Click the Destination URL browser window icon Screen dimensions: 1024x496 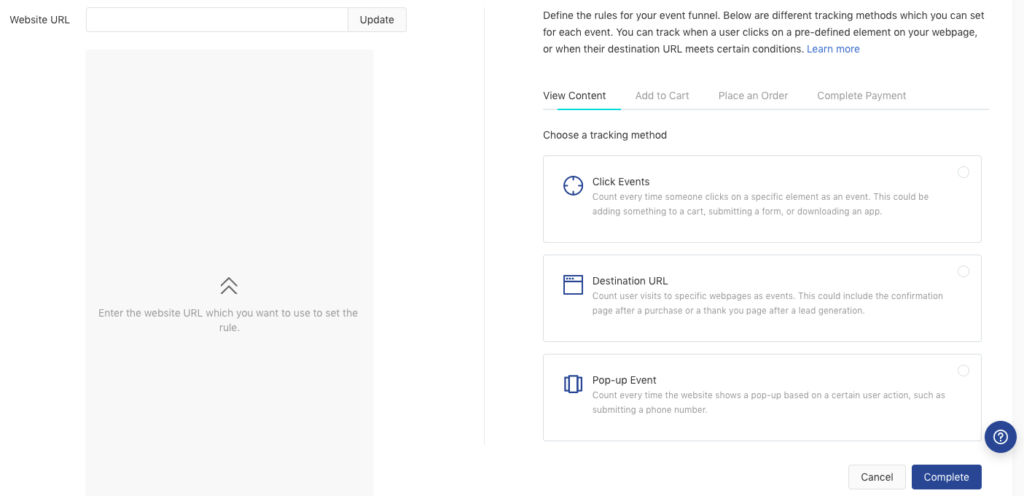click(x=573, y=285)
